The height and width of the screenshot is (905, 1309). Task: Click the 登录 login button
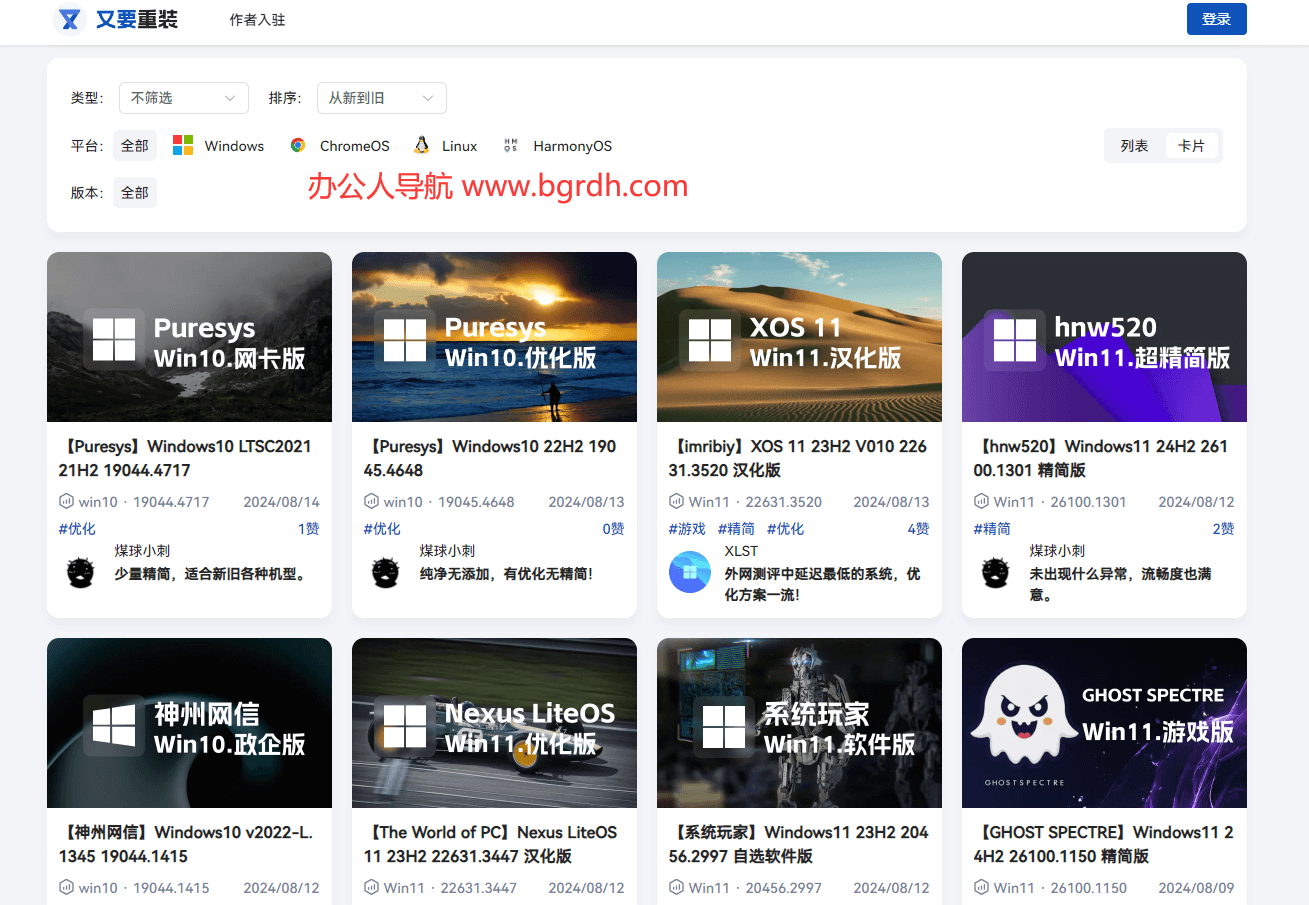point(1217,19)
